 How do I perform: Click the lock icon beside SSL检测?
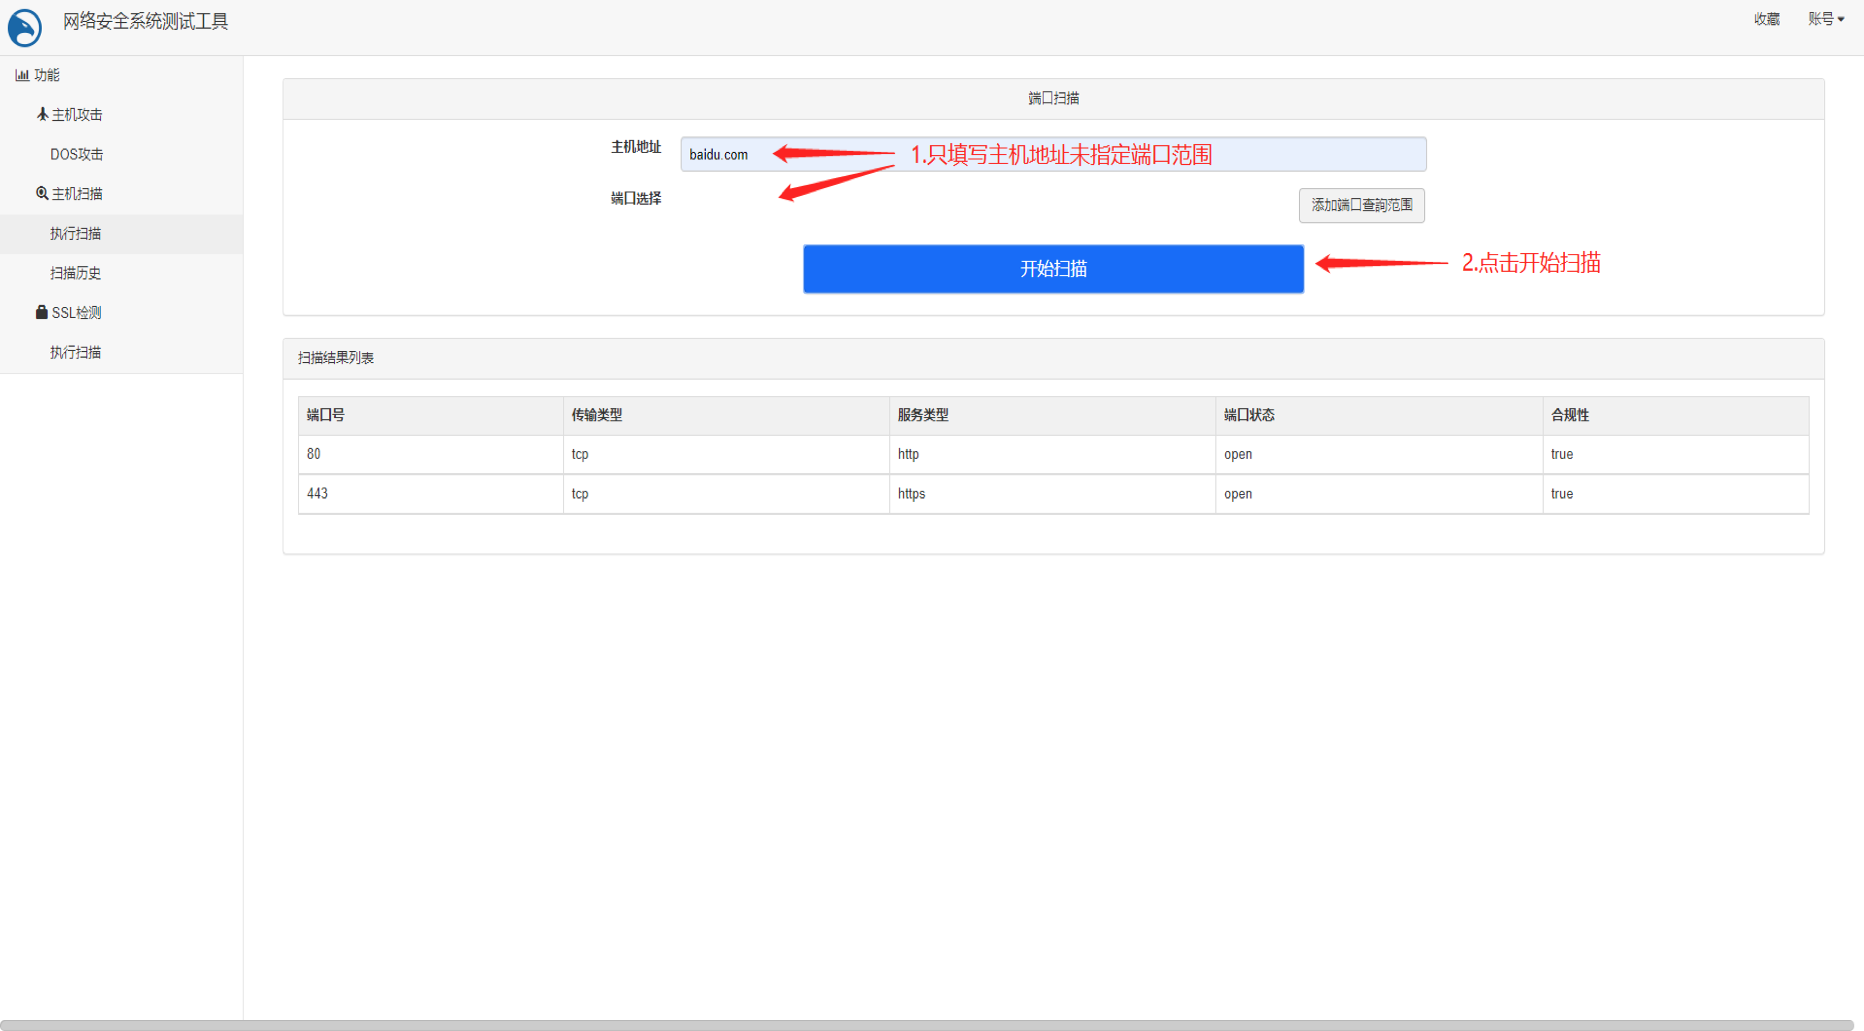pos(41,312)
